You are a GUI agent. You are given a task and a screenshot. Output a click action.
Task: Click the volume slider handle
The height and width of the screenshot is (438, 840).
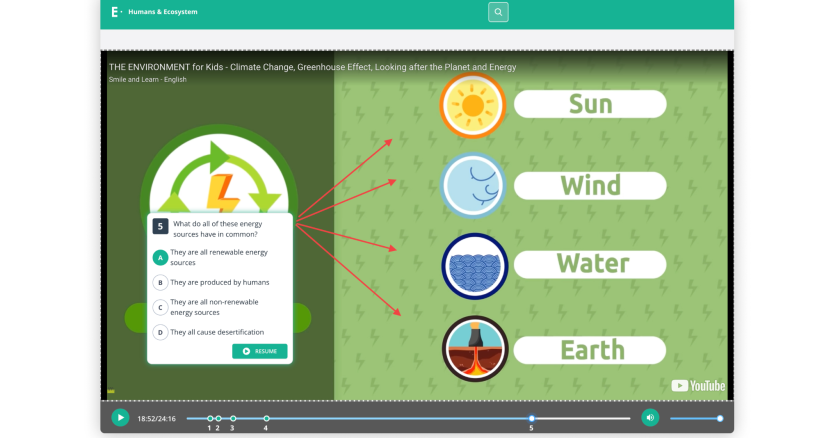coord(720,418)
